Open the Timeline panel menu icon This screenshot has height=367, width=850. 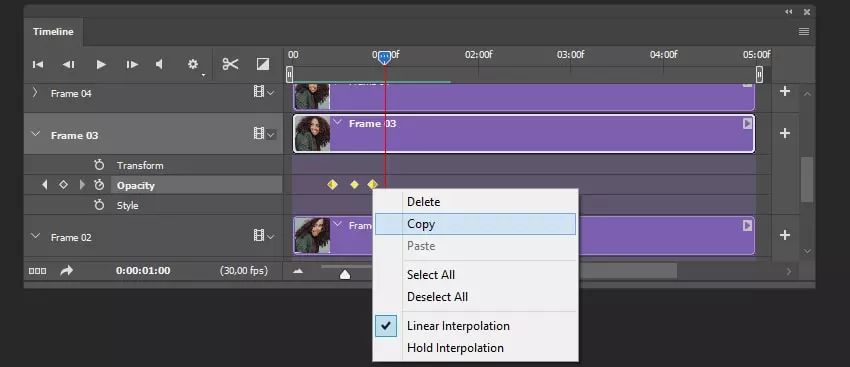804,31
